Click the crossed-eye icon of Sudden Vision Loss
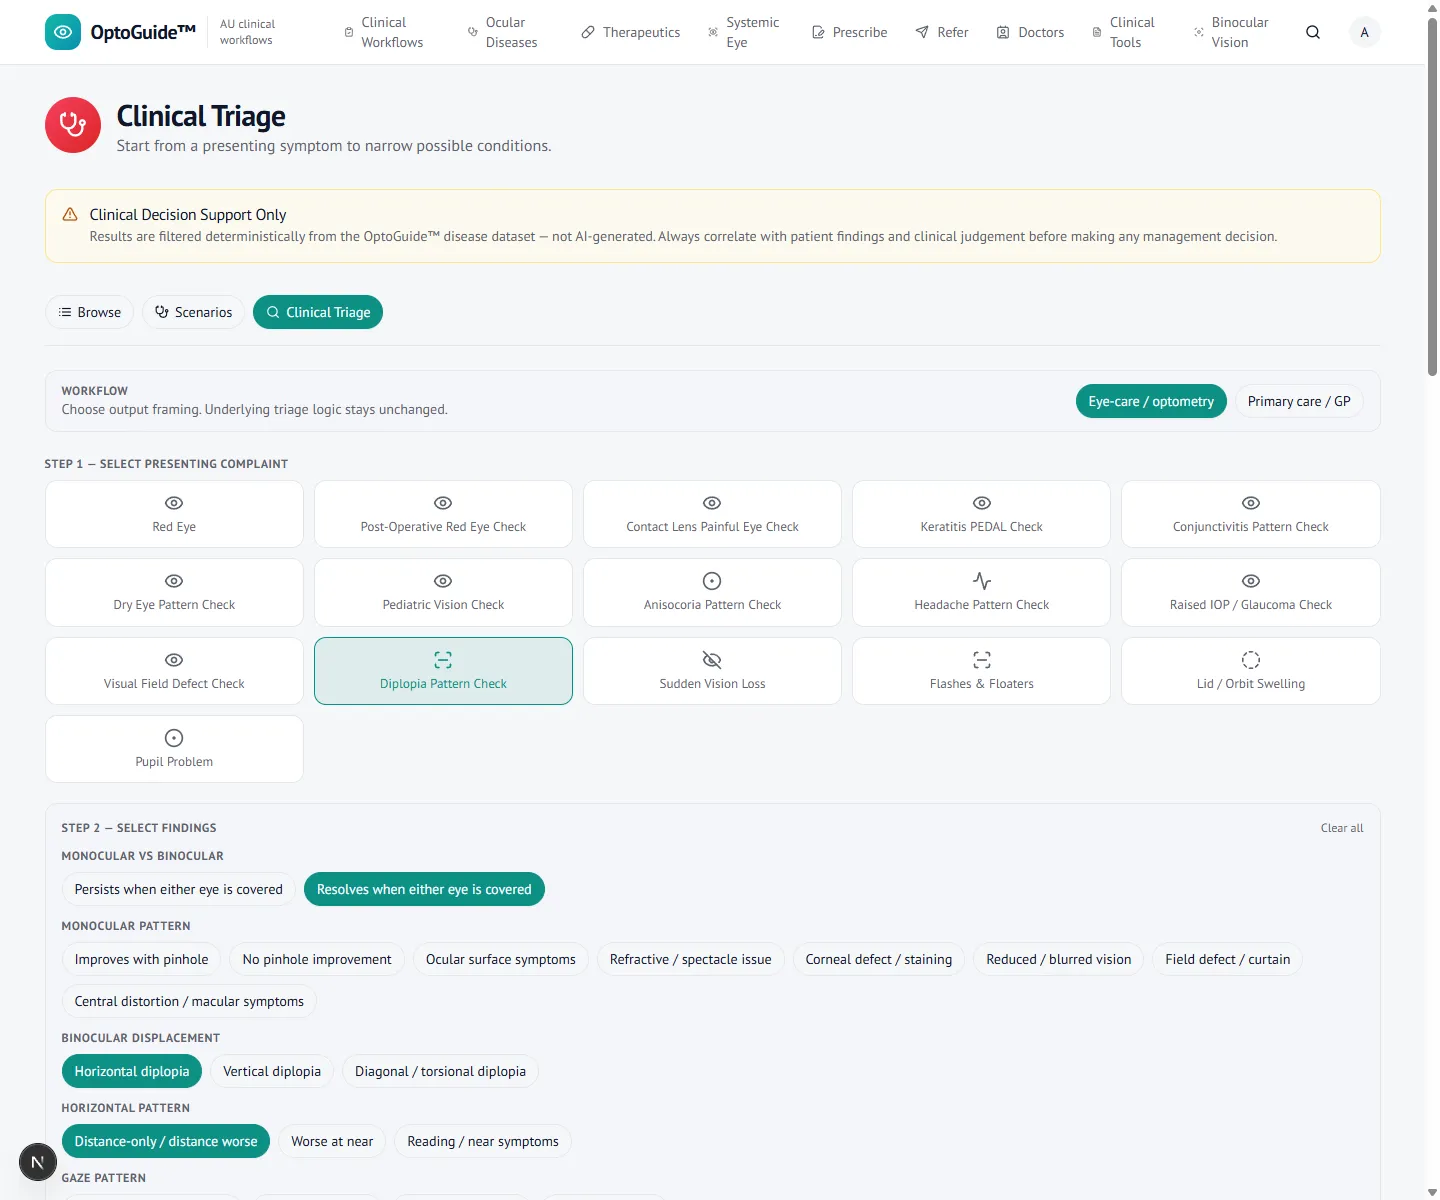 point(712,660)
